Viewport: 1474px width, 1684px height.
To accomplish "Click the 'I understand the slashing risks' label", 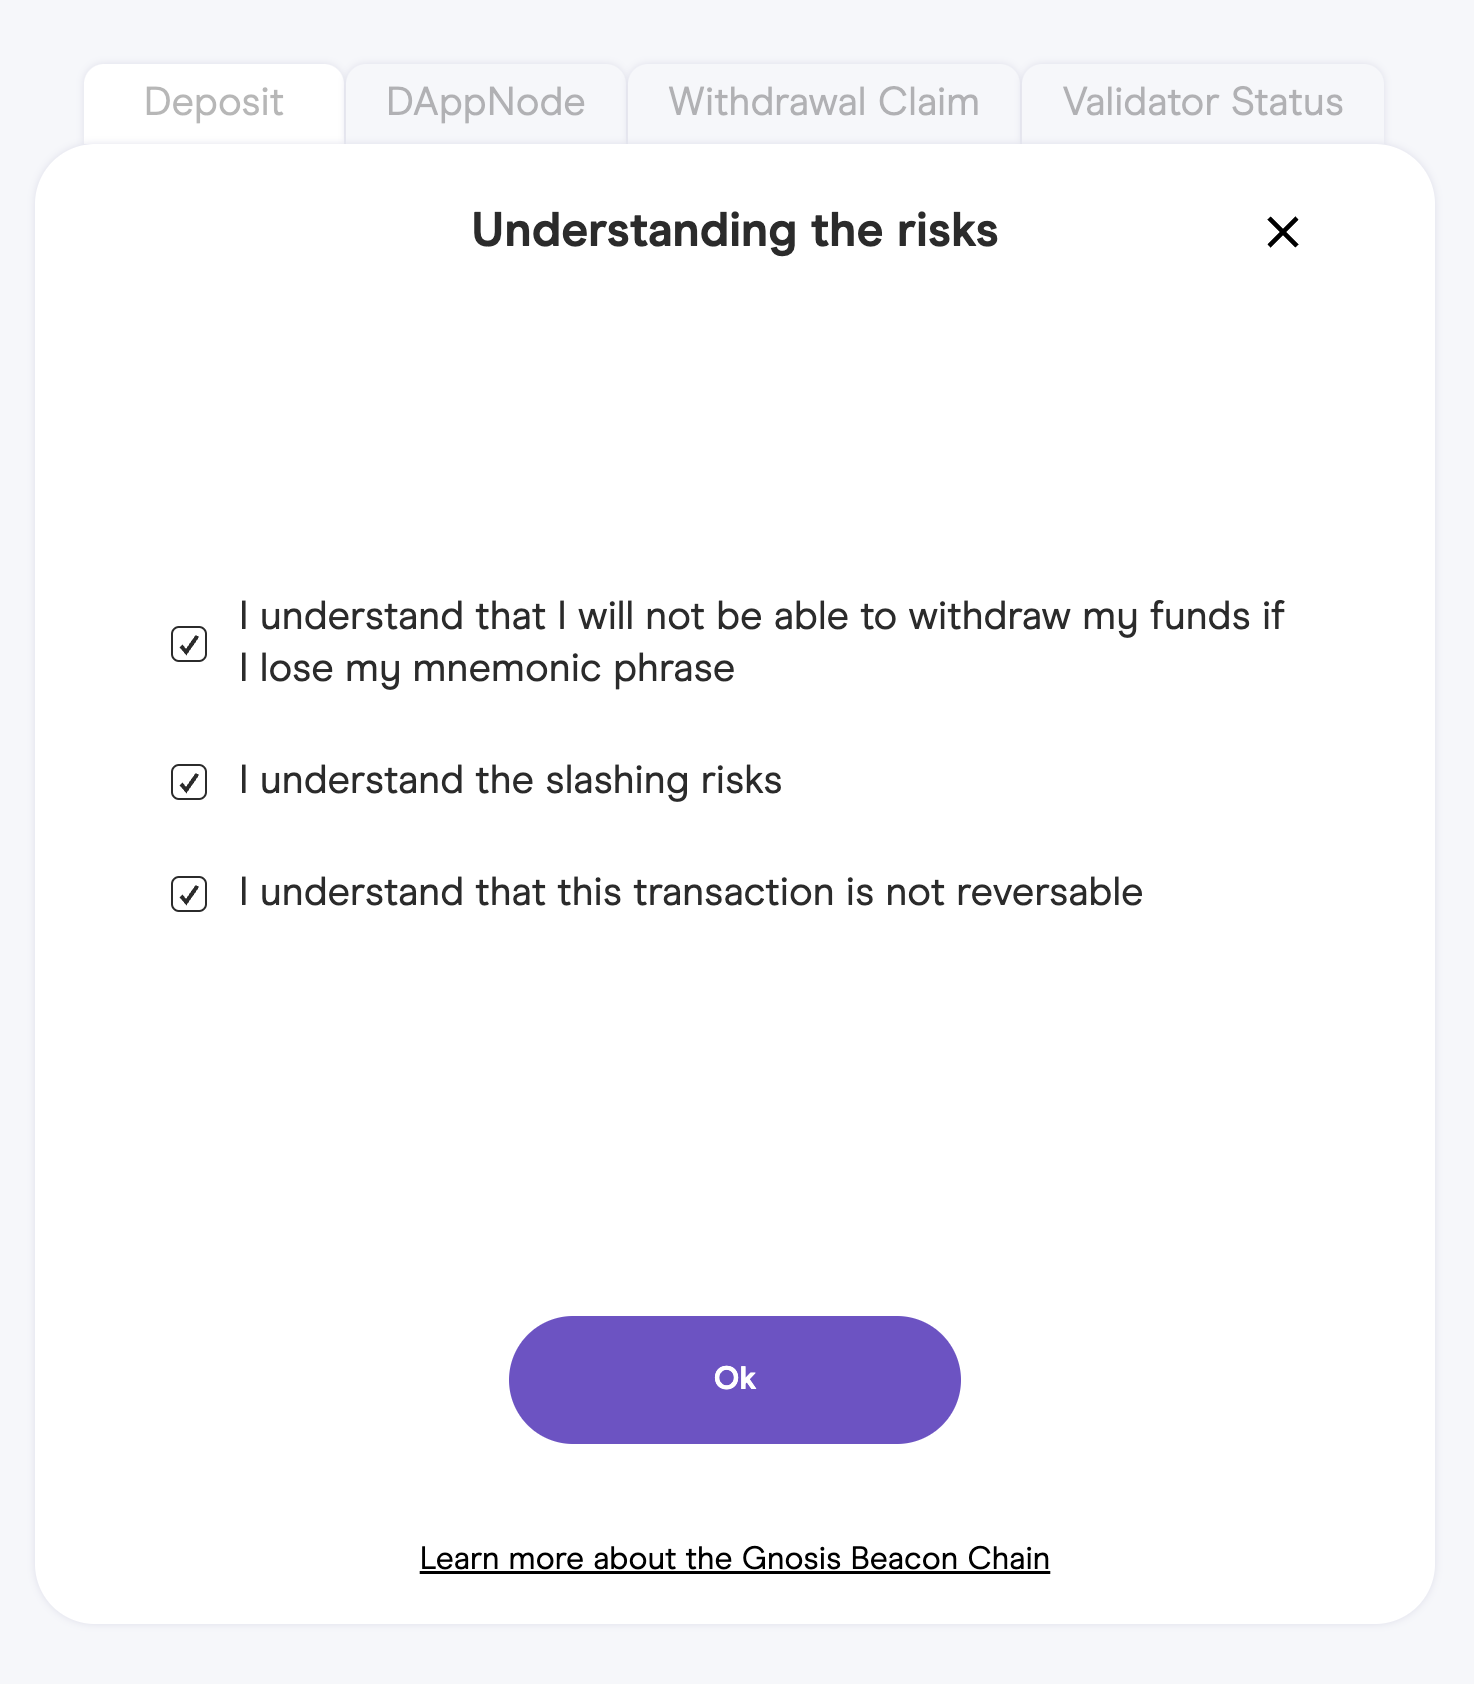I will 510,780.
